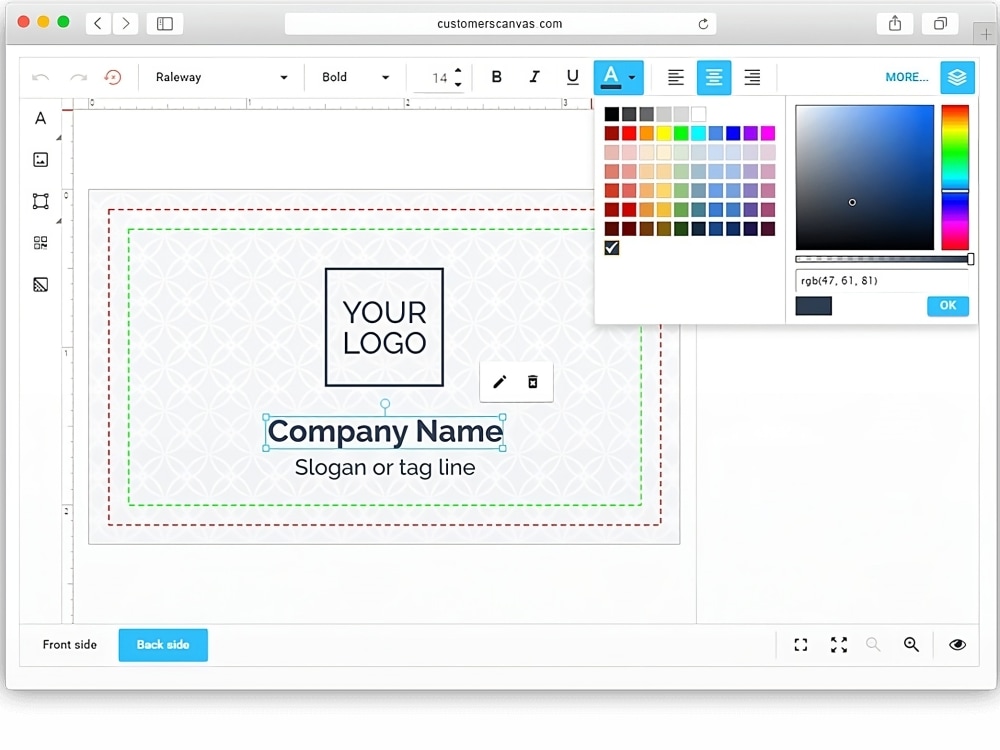The image size is (1000, 750).
Task: Select the Slogan or tag line text
Action: click(x=385, y=467)
